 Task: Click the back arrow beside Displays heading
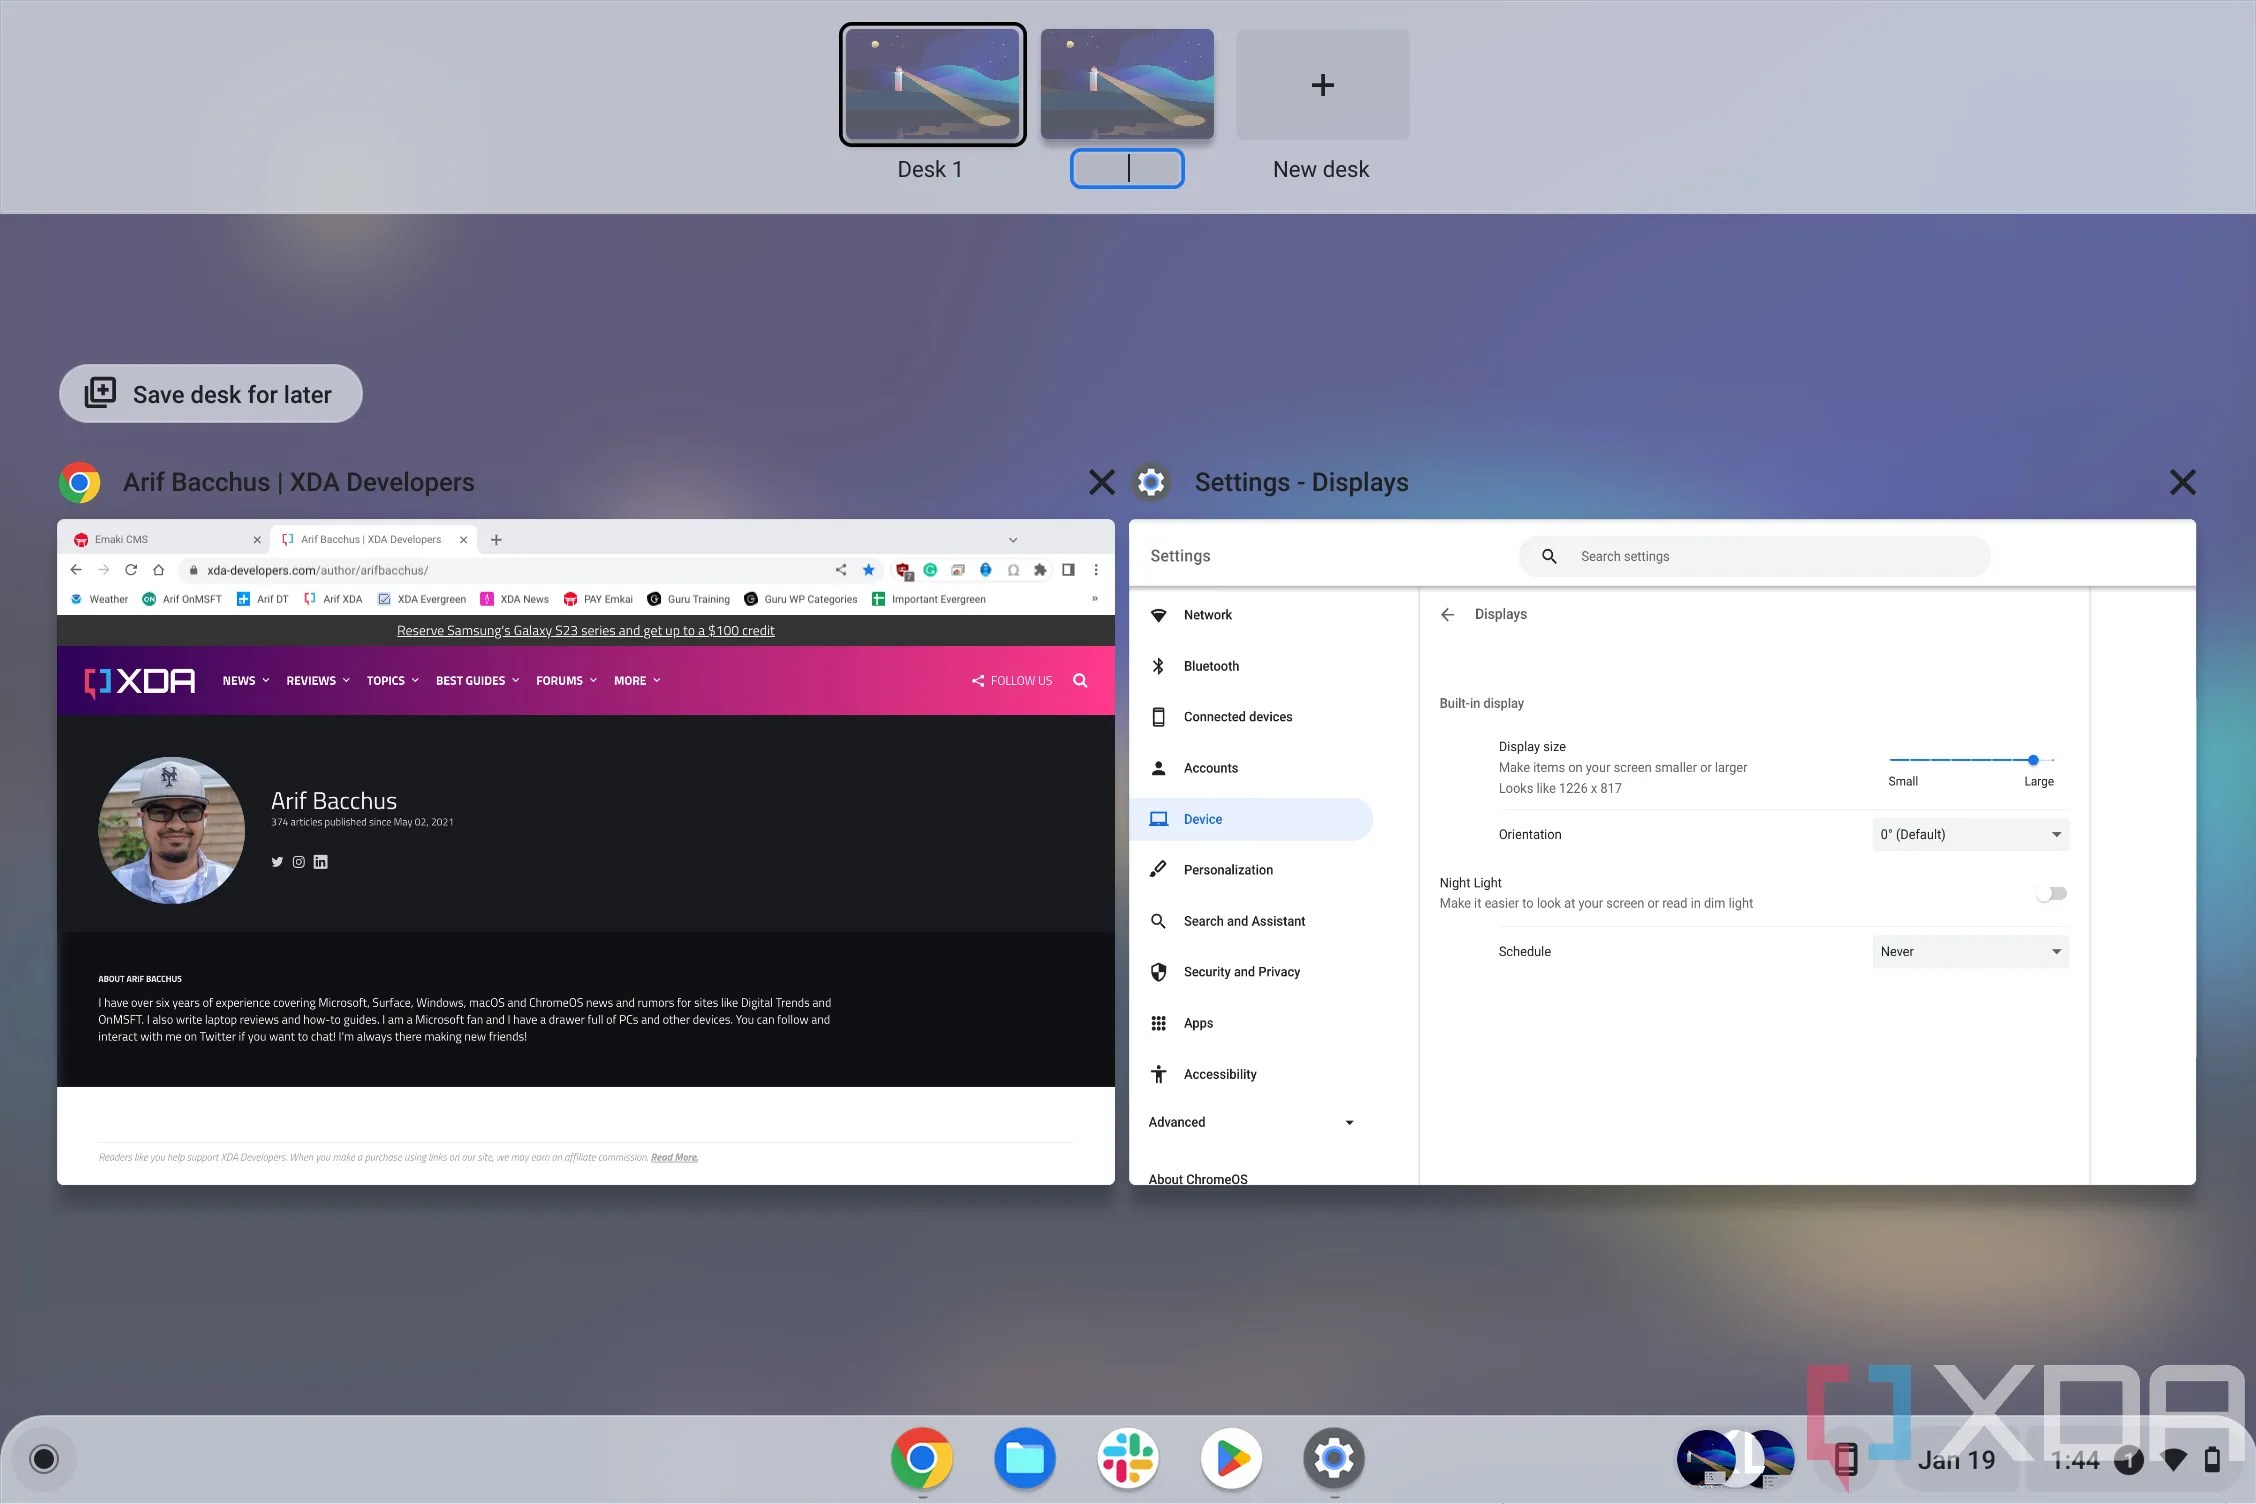pos(1448,614)
